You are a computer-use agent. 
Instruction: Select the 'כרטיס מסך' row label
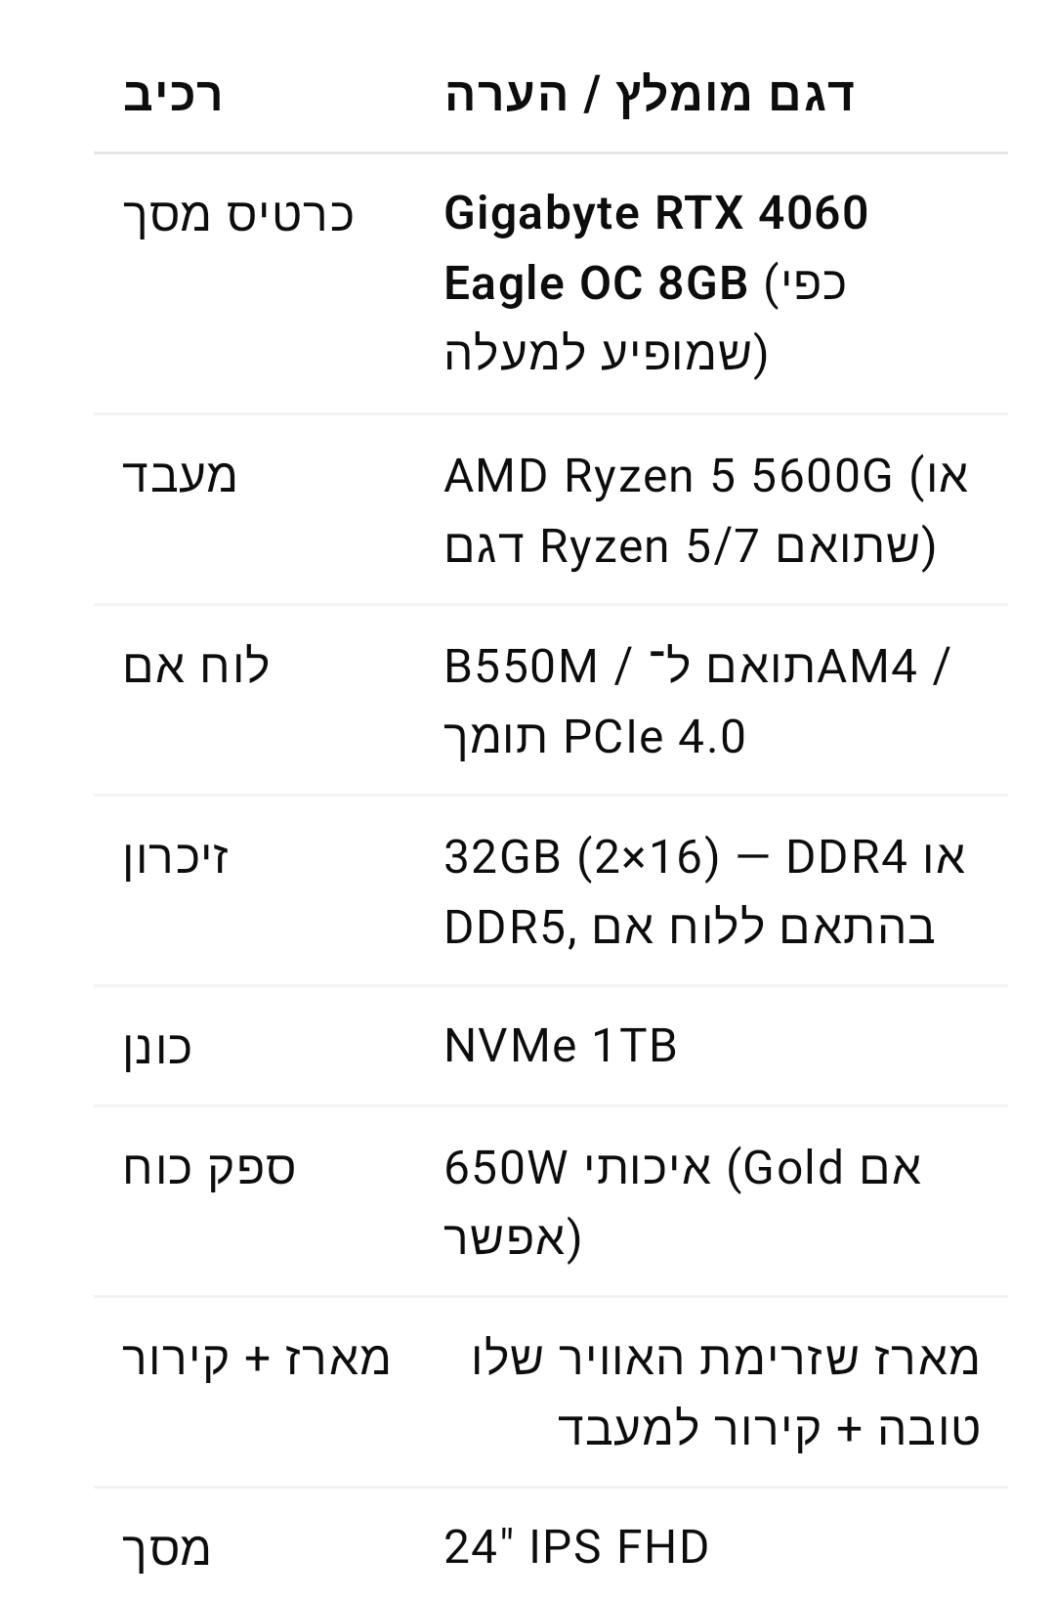click(x=238, y=215)
